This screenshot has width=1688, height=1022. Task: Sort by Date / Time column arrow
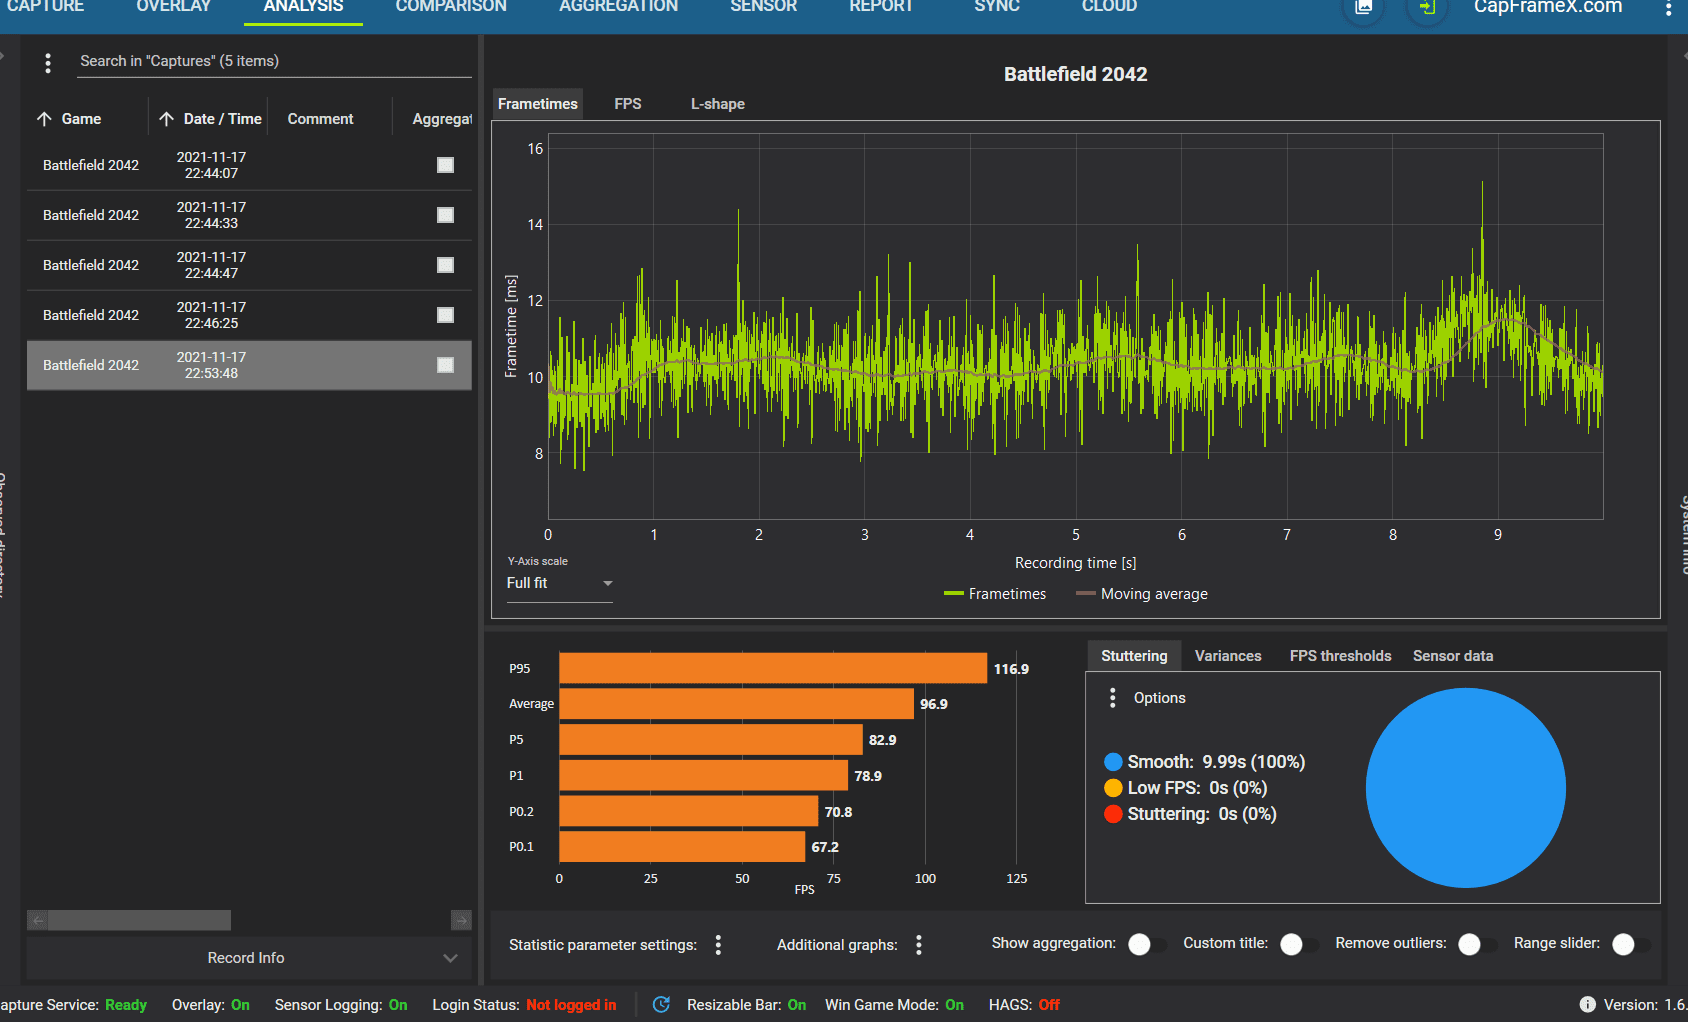tap(166, 119)
